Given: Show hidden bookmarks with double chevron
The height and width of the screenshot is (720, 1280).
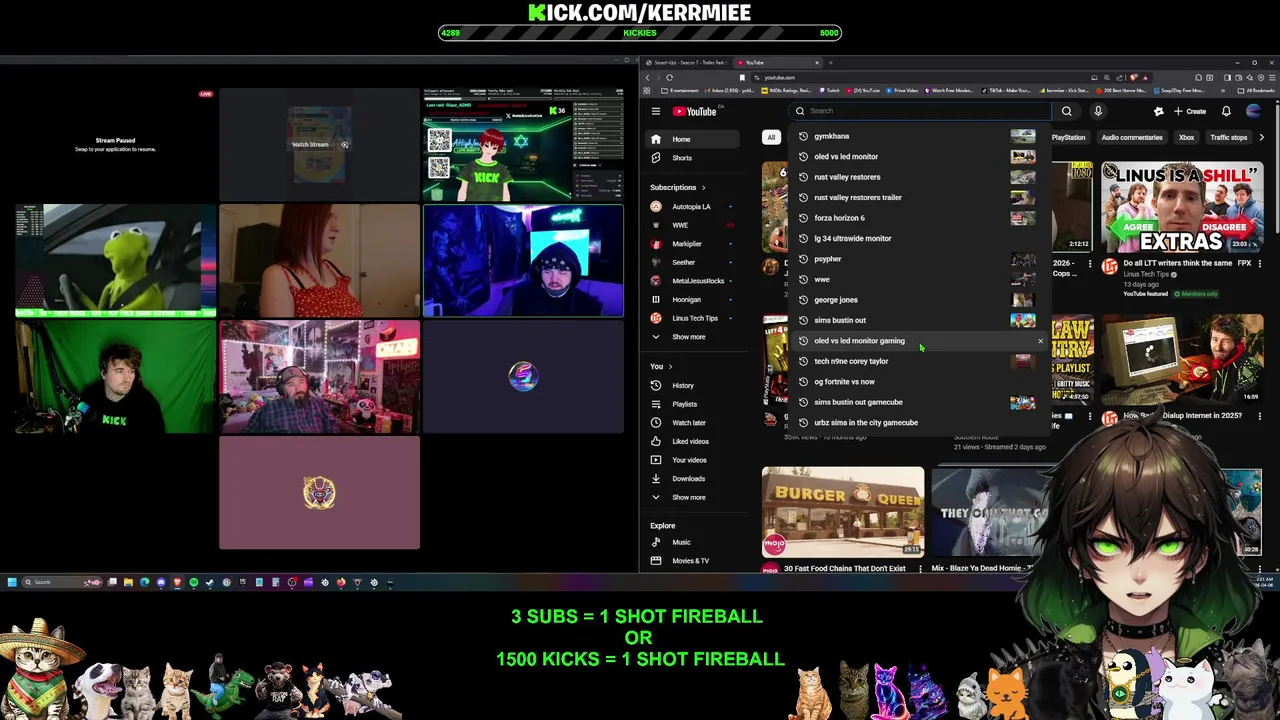Looking at the screenshot, I should tap(1223, 91).
